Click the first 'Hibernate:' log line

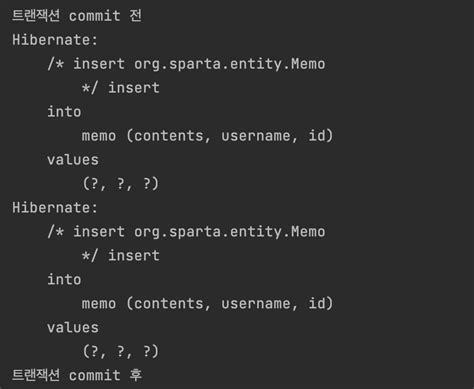pos(55,40)
